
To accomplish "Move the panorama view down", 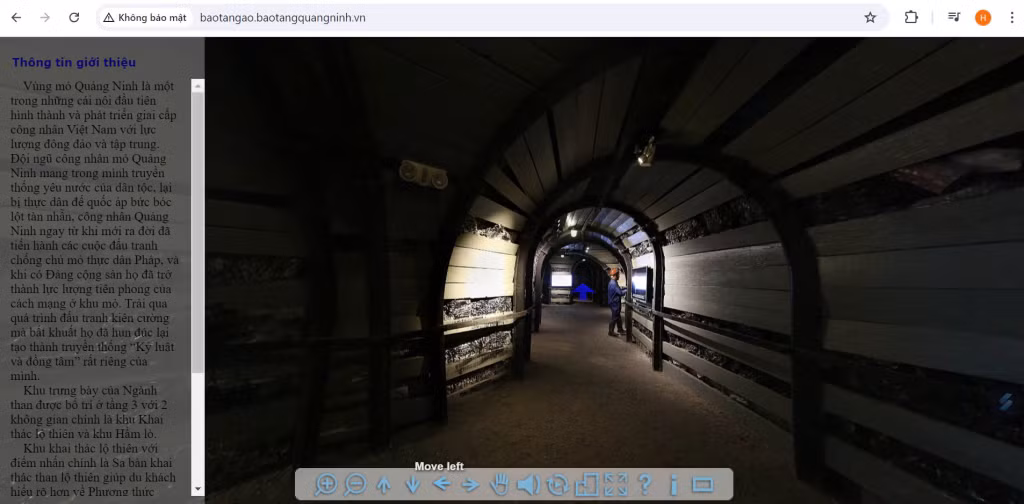I will click(413, 484).
